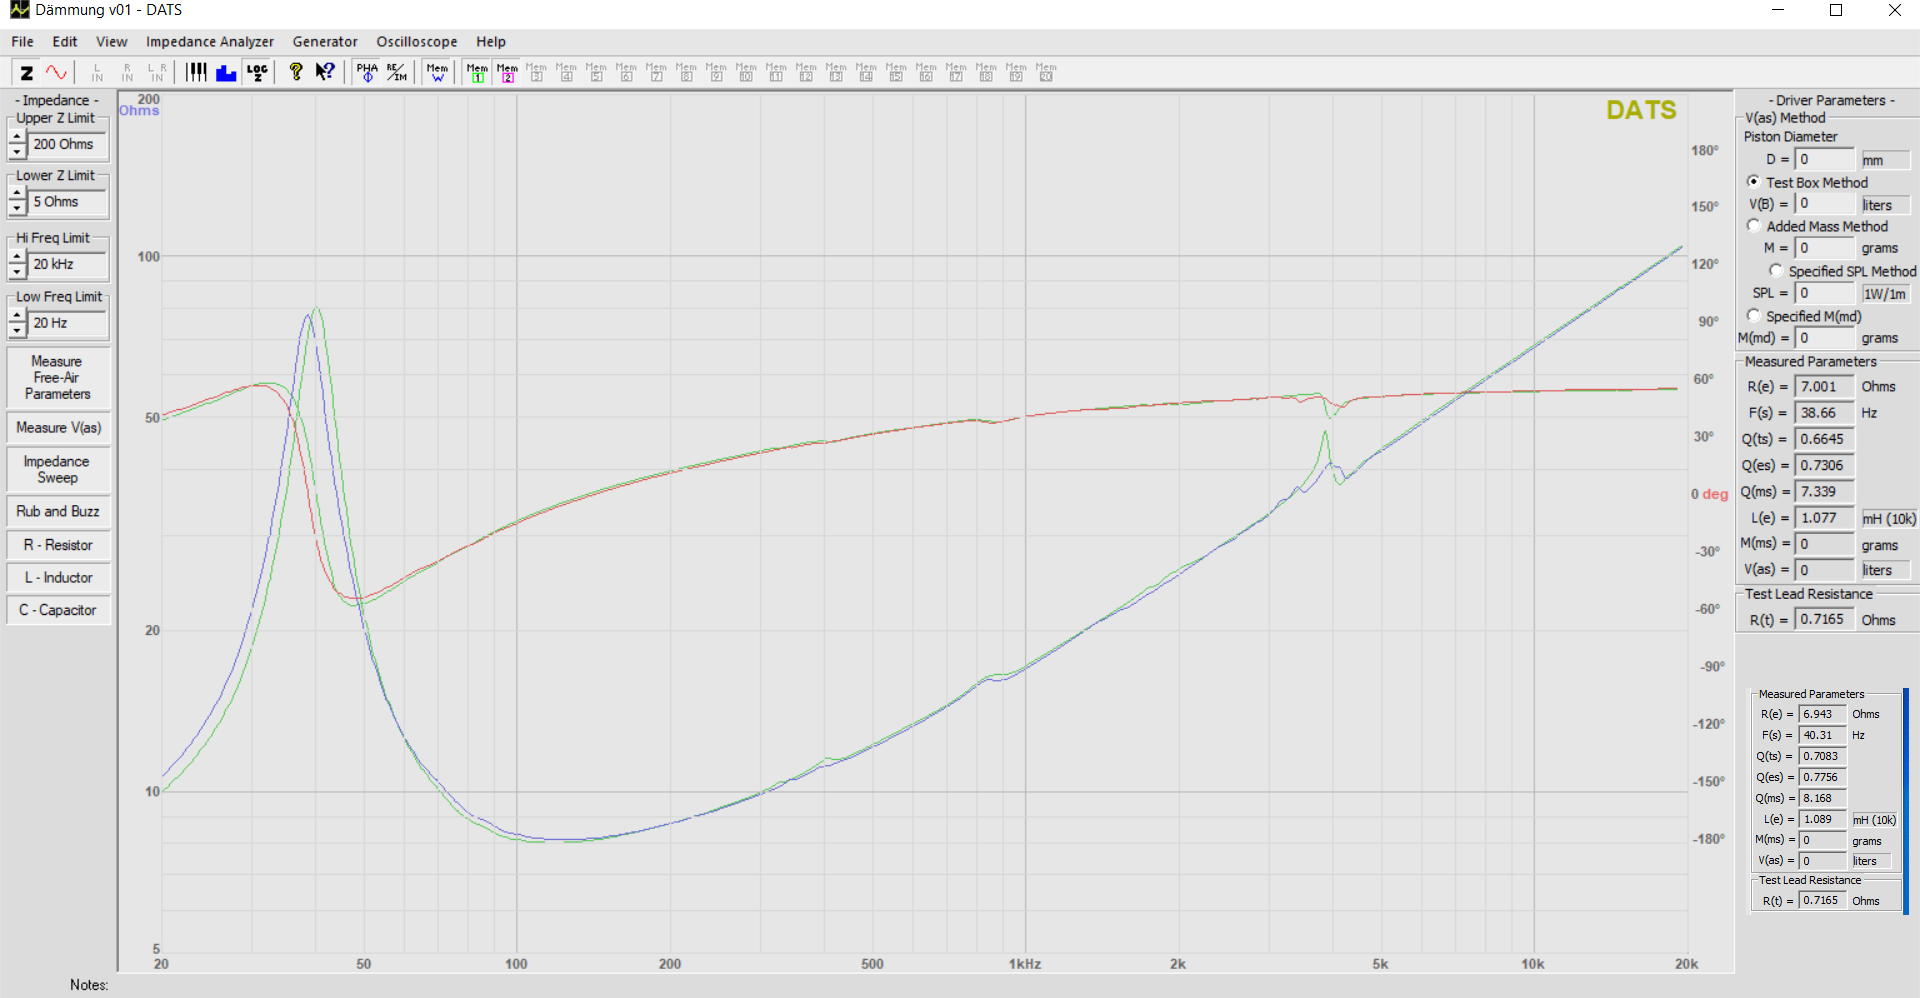Select the Mem 2 memory slot icon
Viewport: 1920px width, 998px height.
(x=507, y=72)
